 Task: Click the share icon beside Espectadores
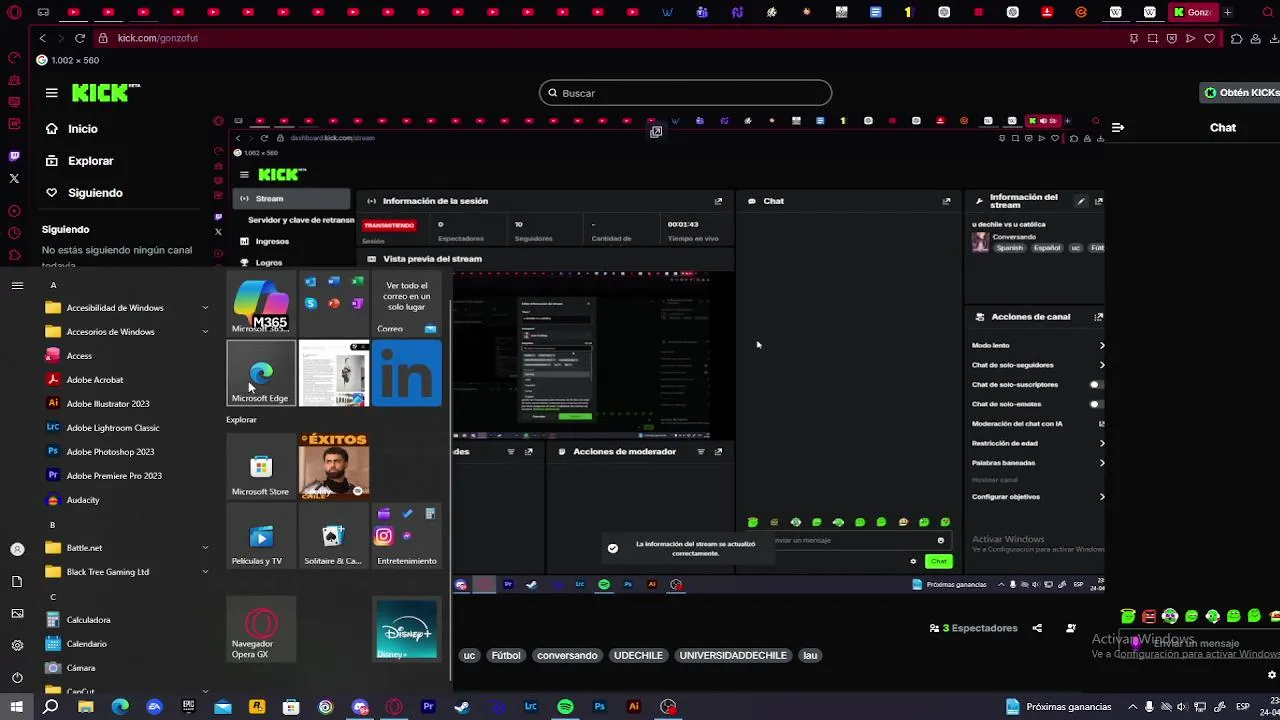(x=1037, y=628)
